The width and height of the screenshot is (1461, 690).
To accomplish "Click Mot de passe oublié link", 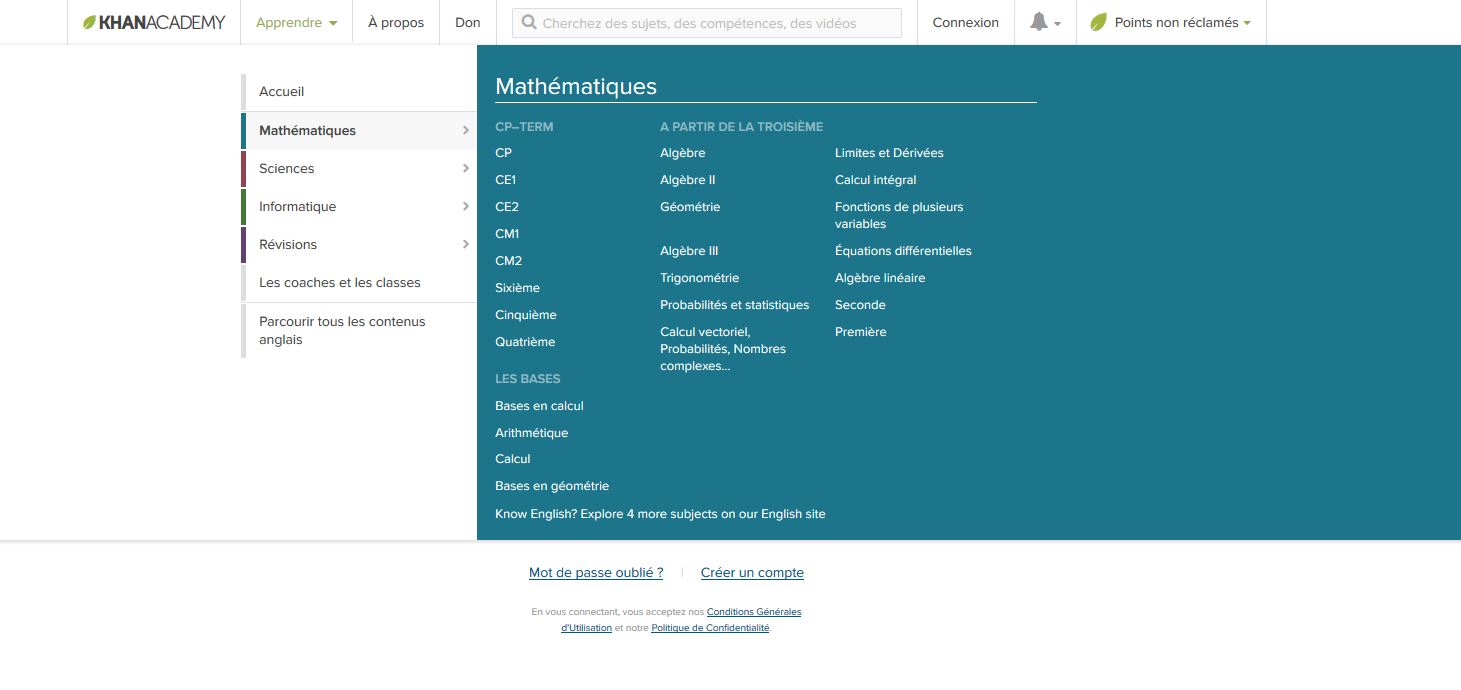I will click(595, 573).
